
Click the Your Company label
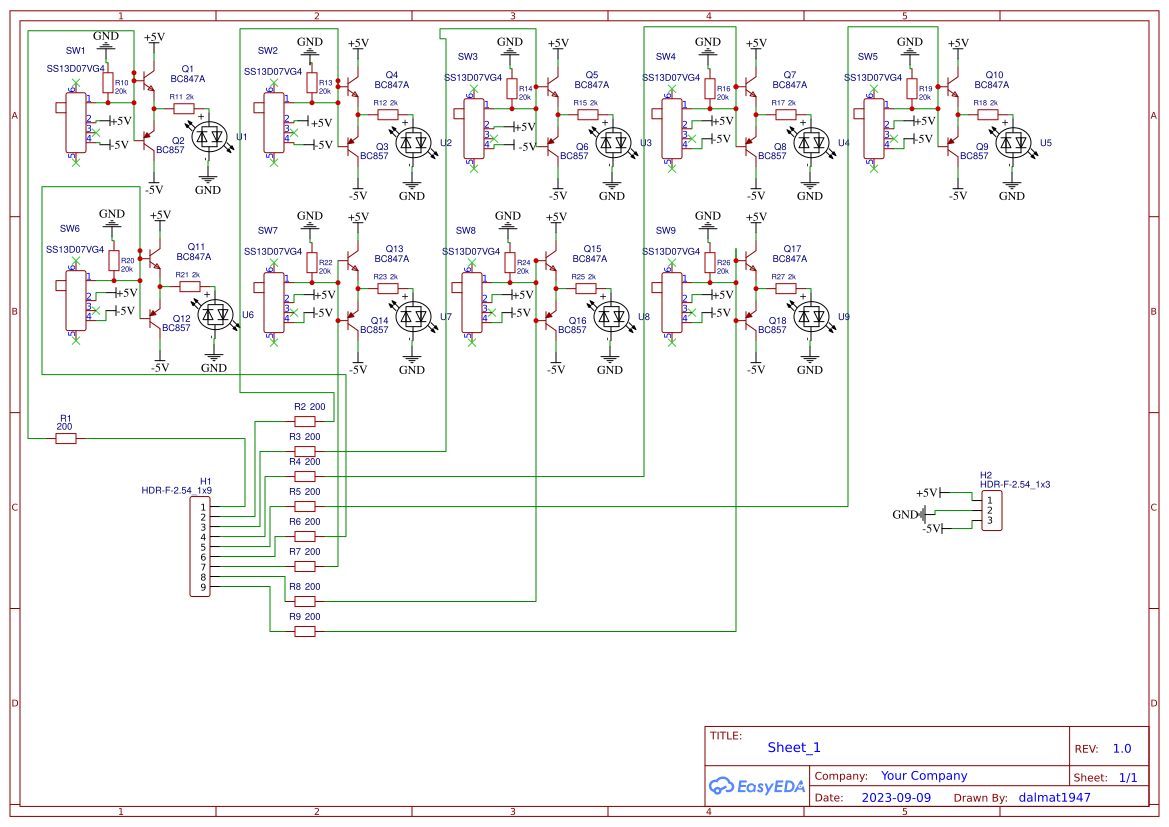[922, 774]
